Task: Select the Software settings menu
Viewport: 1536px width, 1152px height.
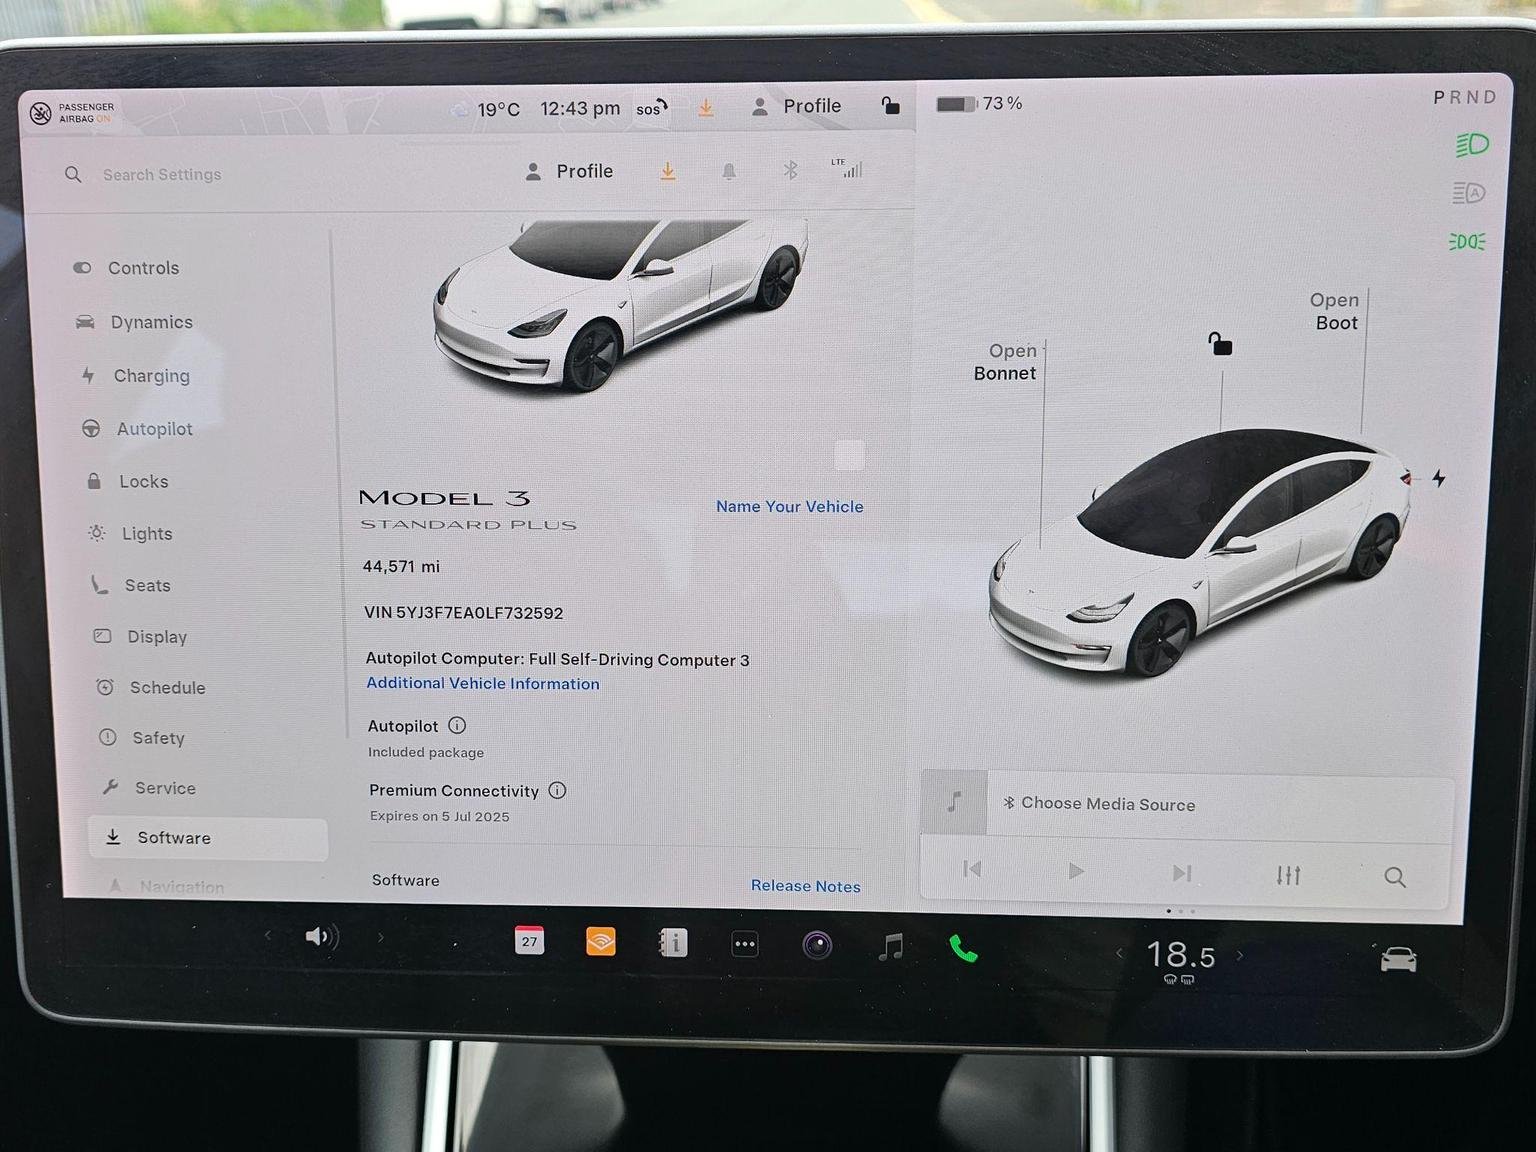Action: [x=208, y=838]
